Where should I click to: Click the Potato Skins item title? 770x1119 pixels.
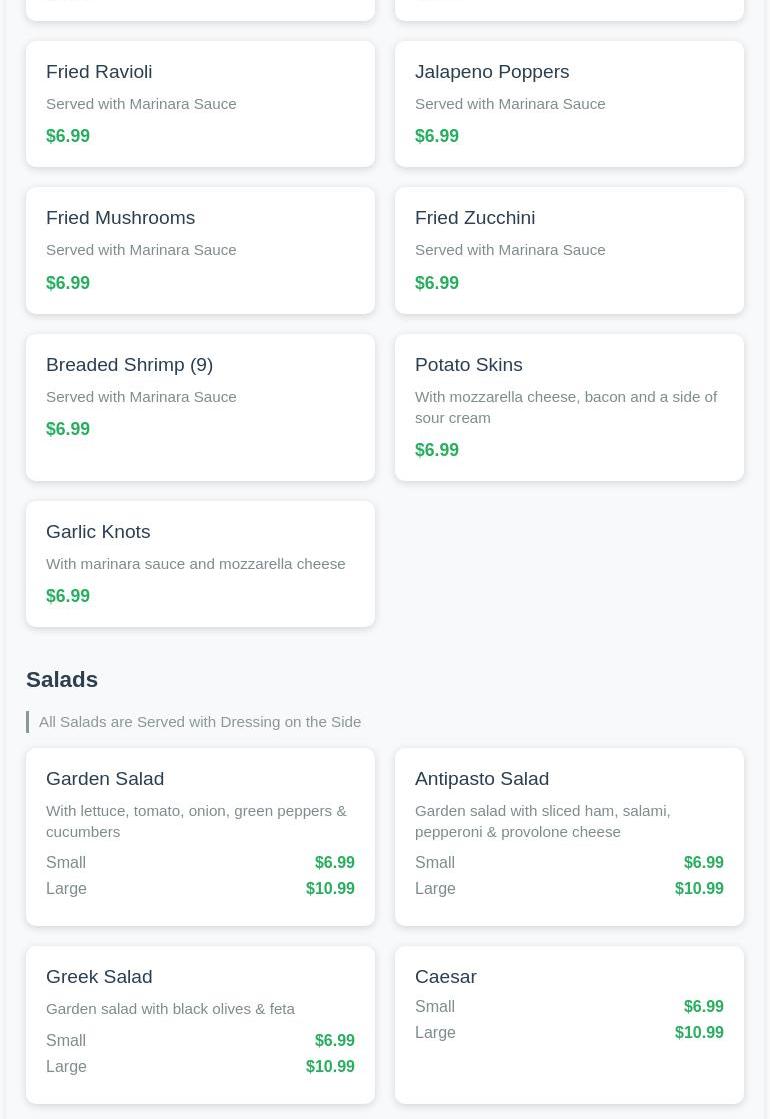(x=468, y=365)
